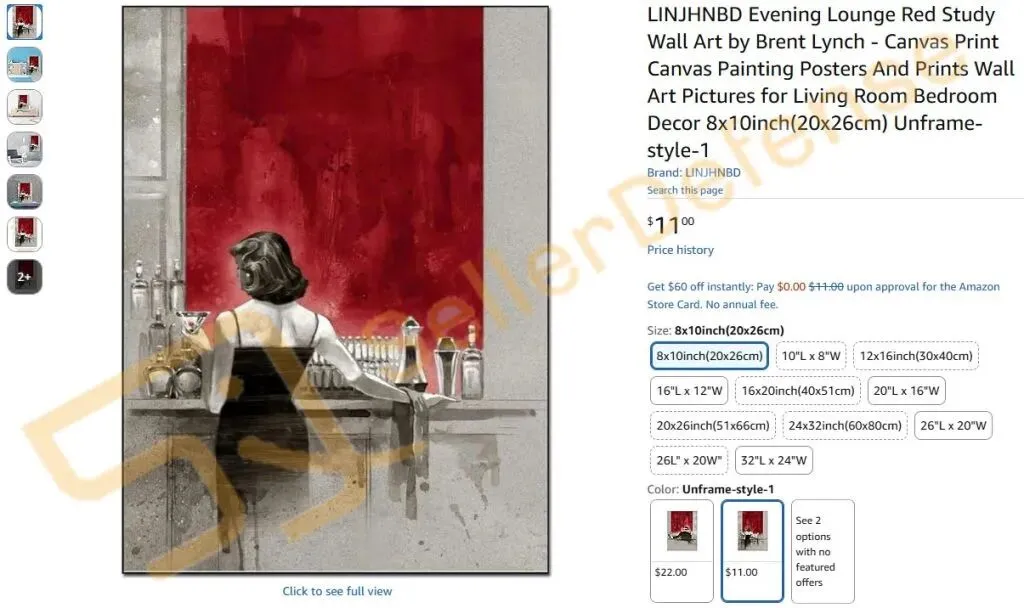Pick the 16"L x 12"W size option
The height and width of the screenshot is (608, 1024).
click(689, 391)
